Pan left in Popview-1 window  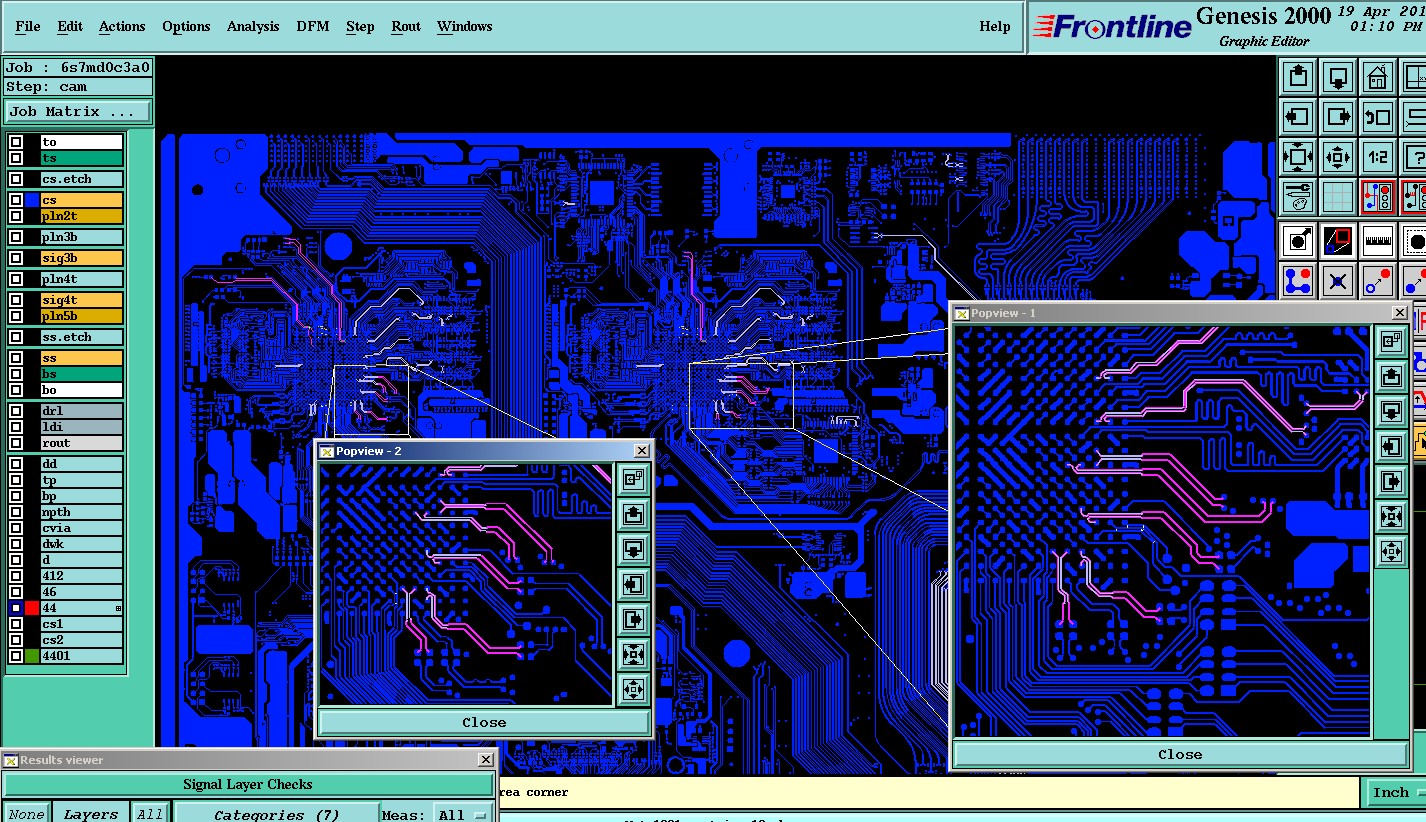coord(1391,446)
